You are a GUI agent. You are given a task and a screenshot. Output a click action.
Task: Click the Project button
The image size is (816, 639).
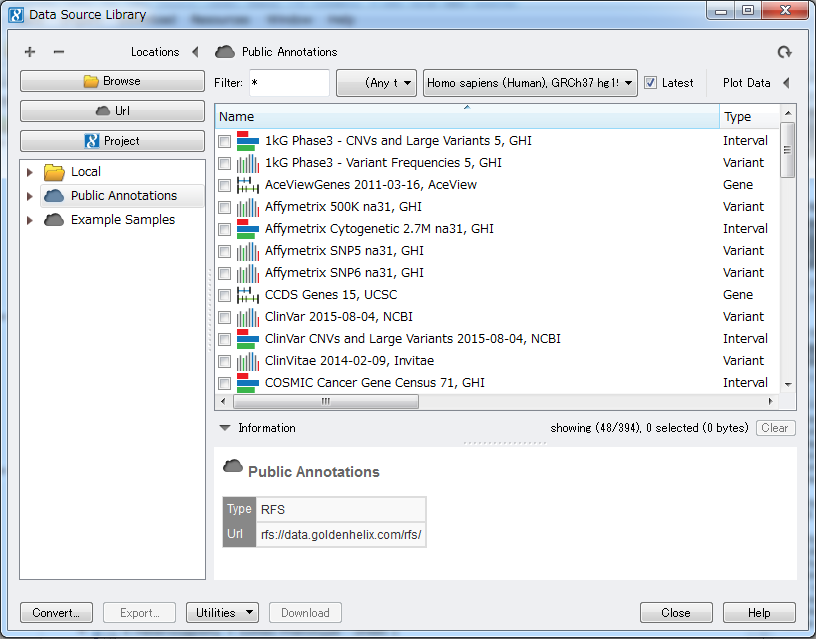tap(112, 140)
